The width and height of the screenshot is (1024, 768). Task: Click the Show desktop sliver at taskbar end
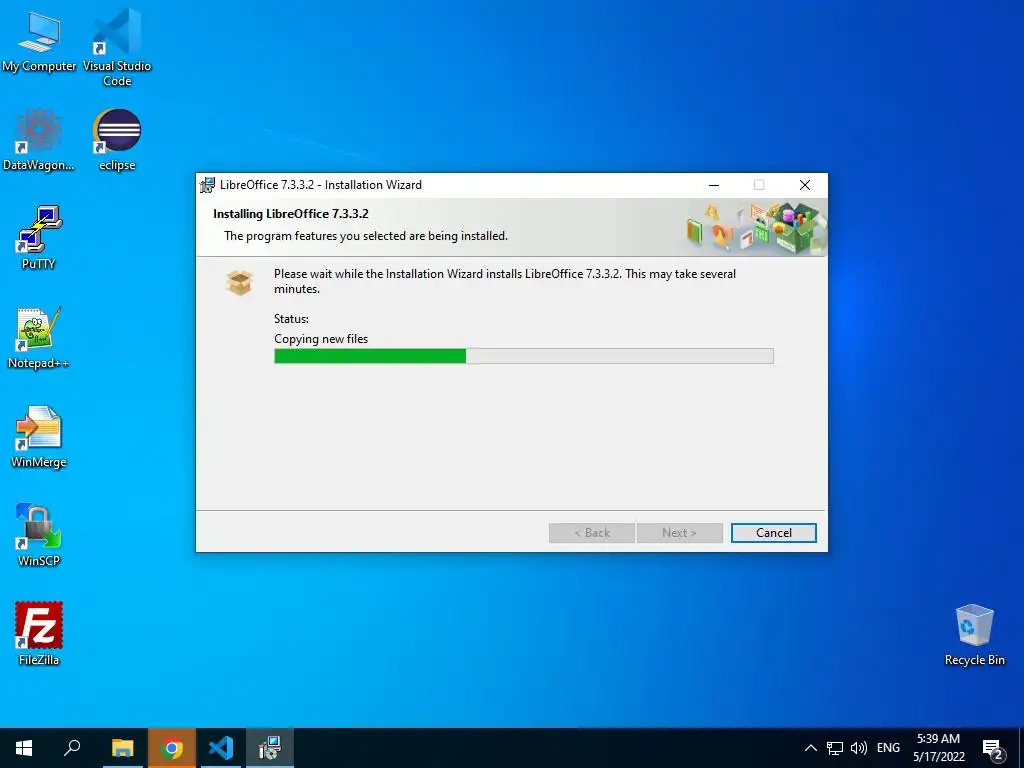(x=1021, y=748)
